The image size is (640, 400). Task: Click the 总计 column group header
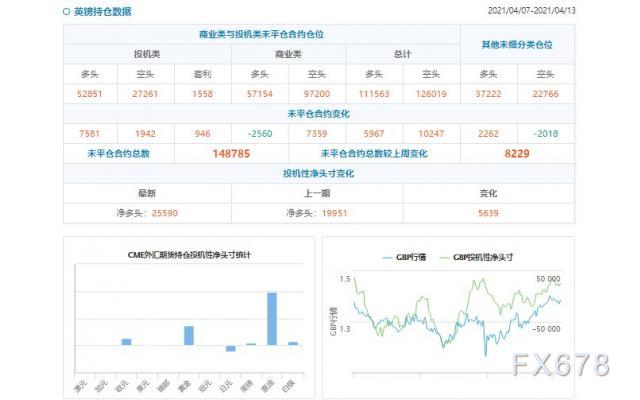click(402, 54)
